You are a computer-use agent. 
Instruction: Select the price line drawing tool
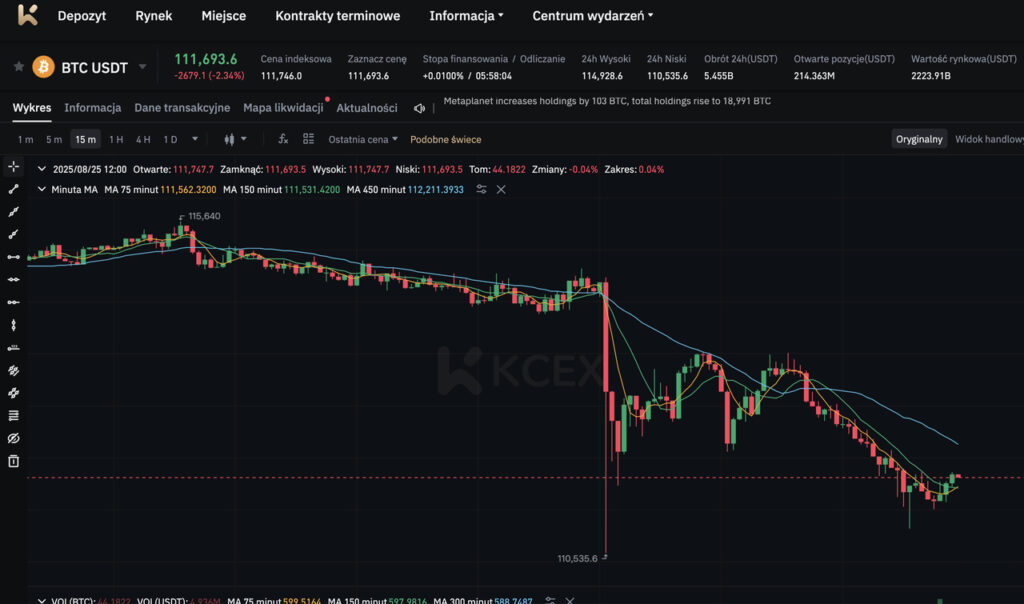click(x=13, y=347)
